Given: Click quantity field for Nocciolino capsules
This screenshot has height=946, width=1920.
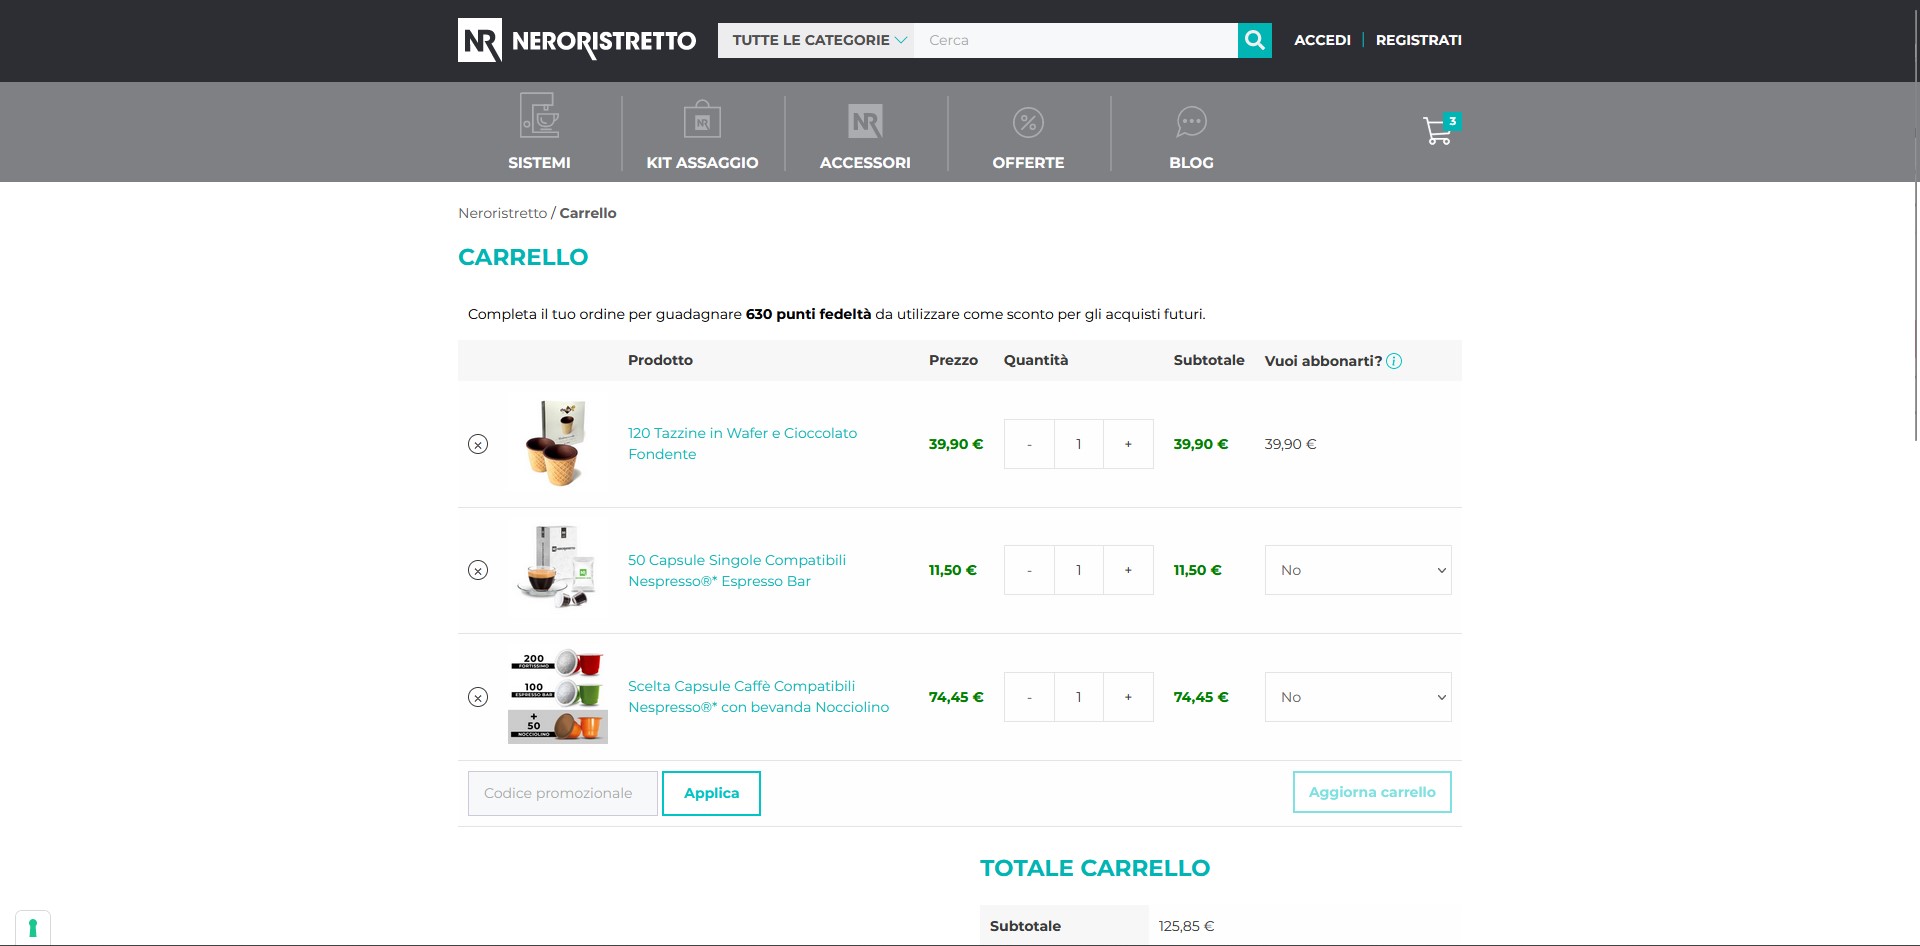Looking at the screenshot, I should (x=1079, y=697).
